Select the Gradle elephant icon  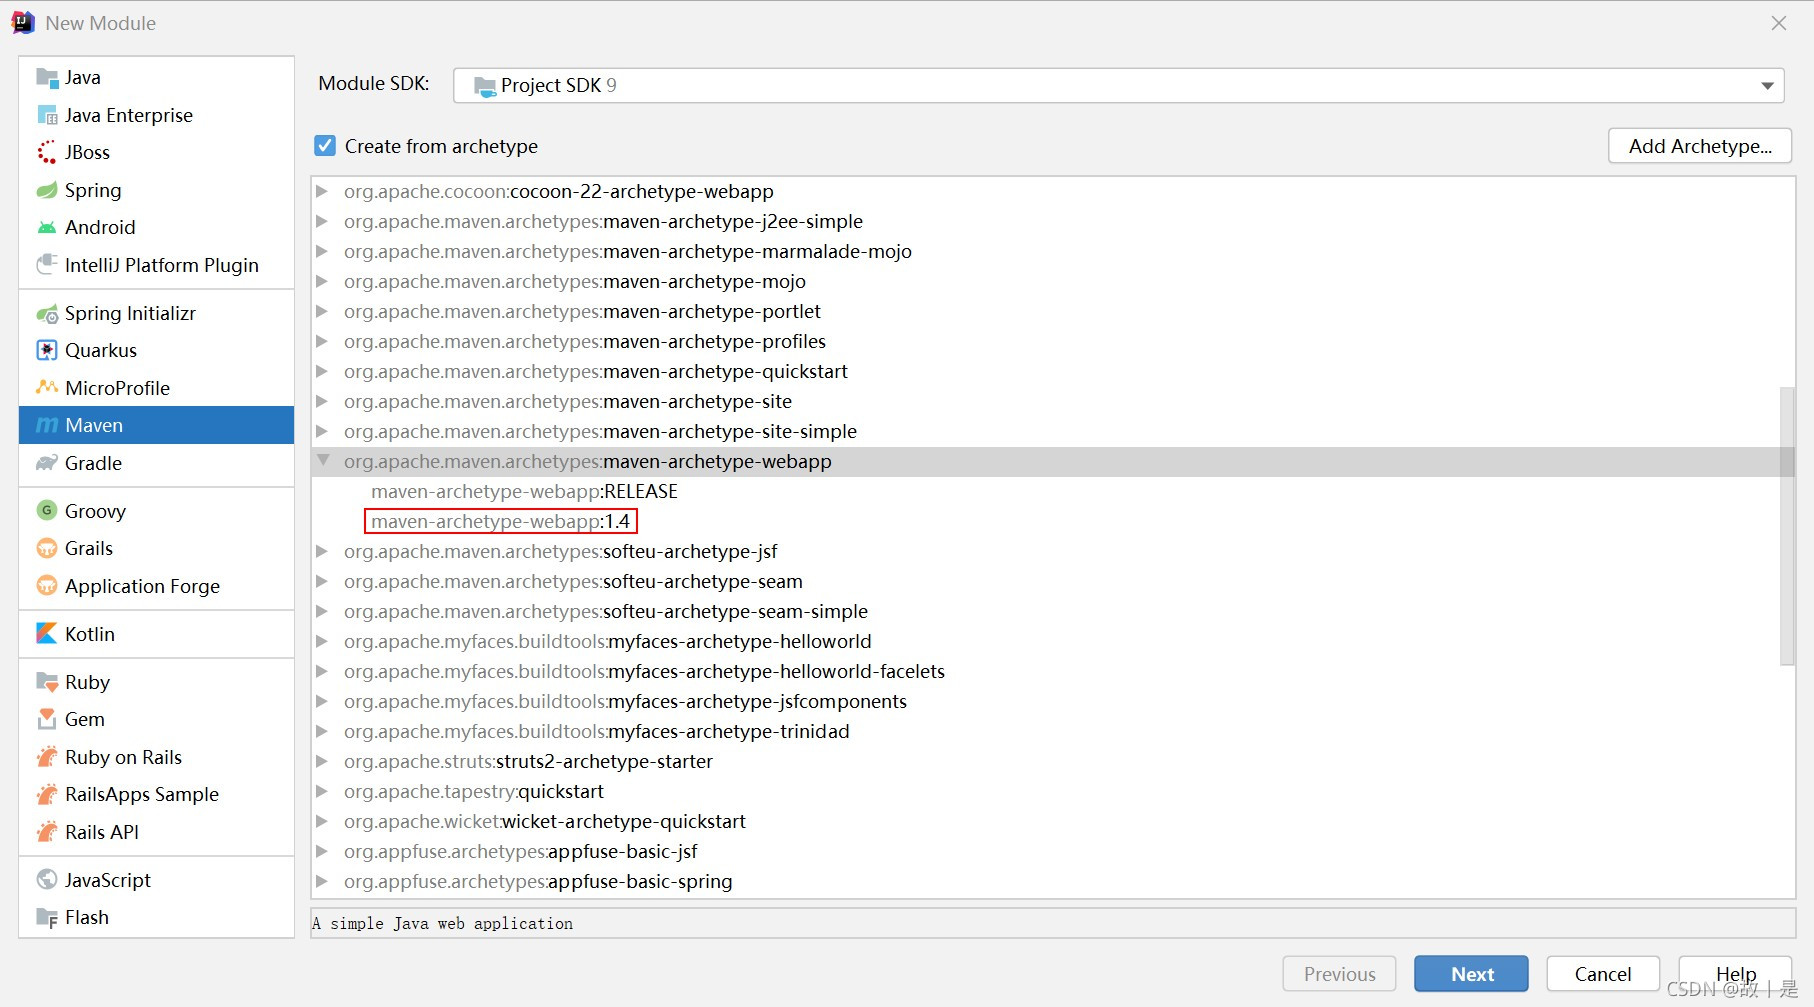[47, 463]
